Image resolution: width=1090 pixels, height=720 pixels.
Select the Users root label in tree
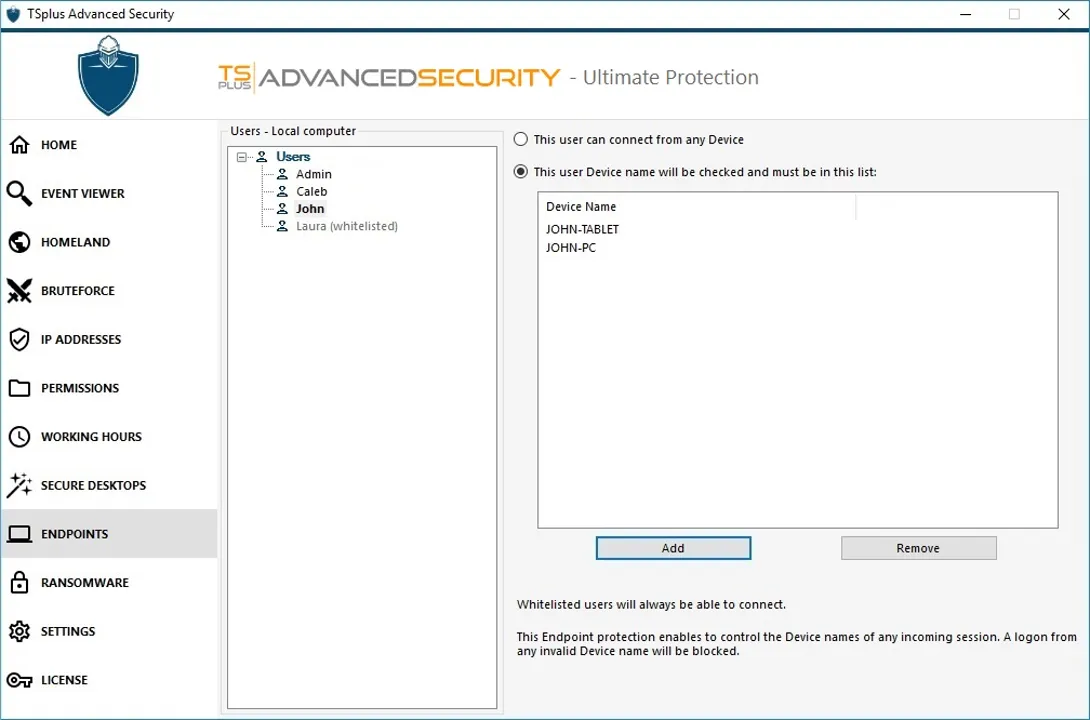pos(293,156)
